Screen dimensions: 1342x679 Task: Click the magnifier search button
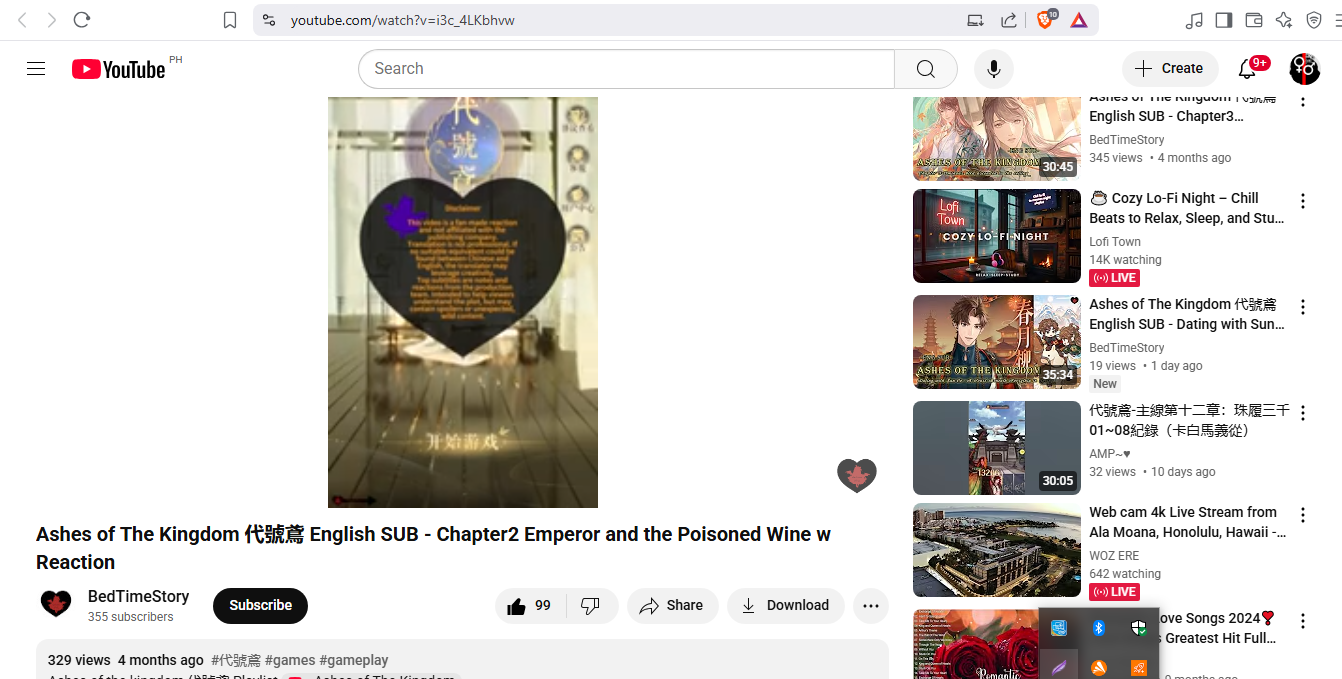(926, 69)
